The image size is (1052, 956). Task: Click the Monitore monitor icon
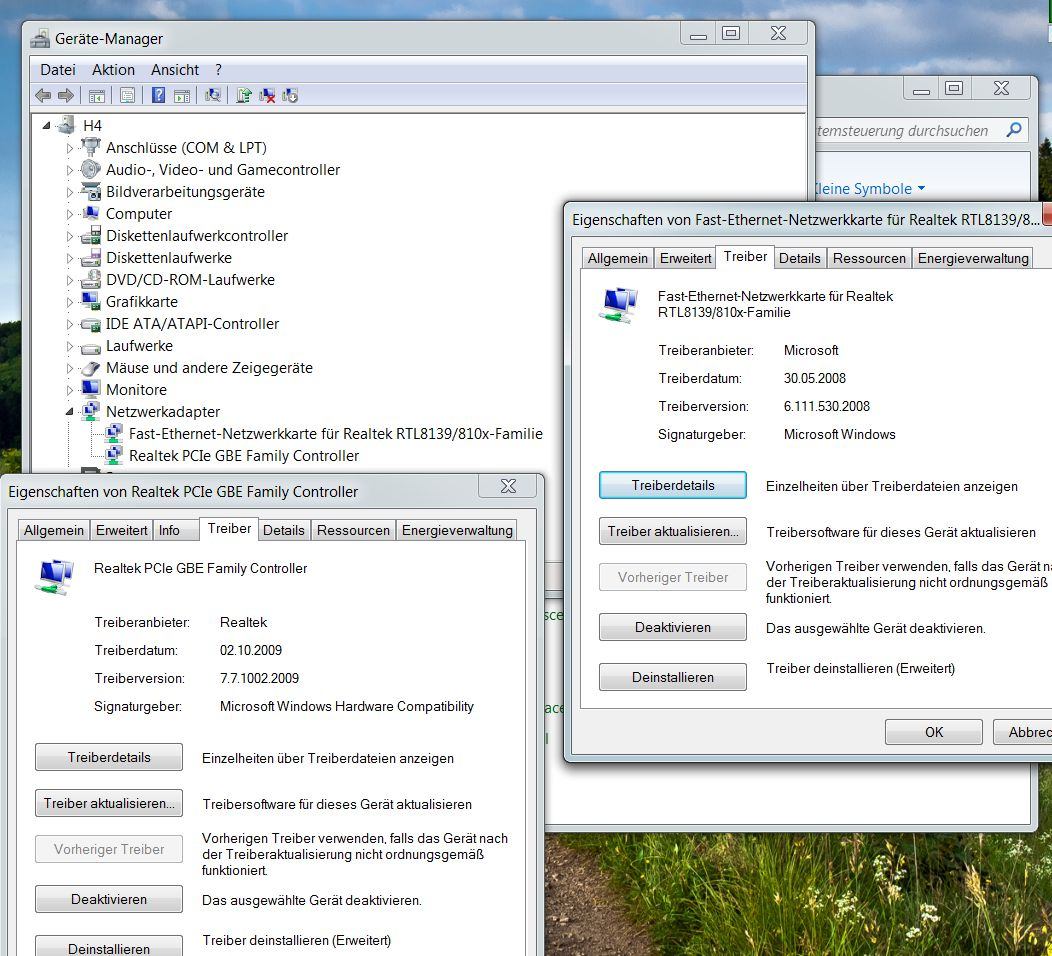click(91, 389)
